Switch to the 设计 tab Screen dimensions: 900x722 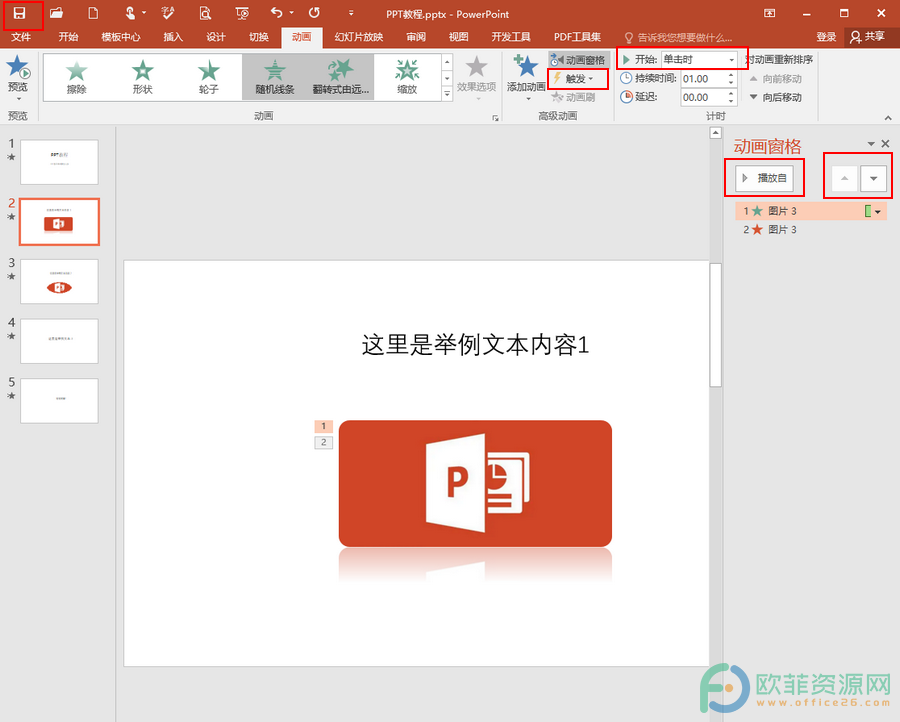(216, 37)
